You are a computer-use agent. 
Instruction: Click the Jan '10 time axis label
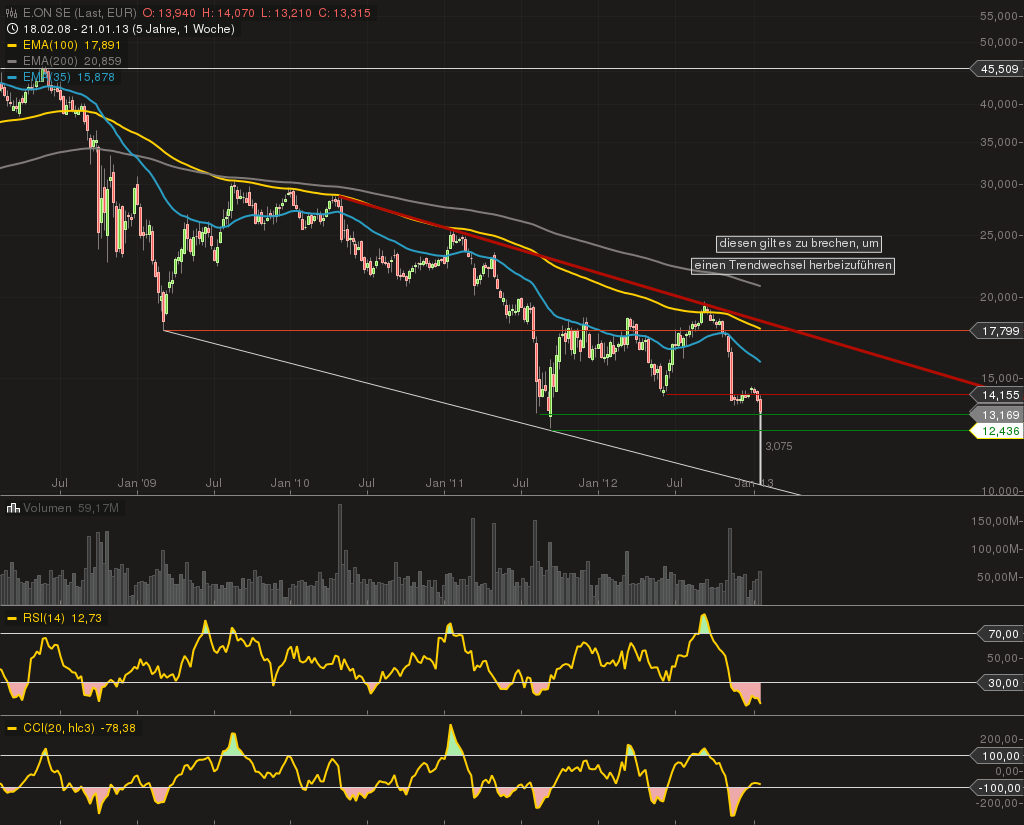coord(291,483)
